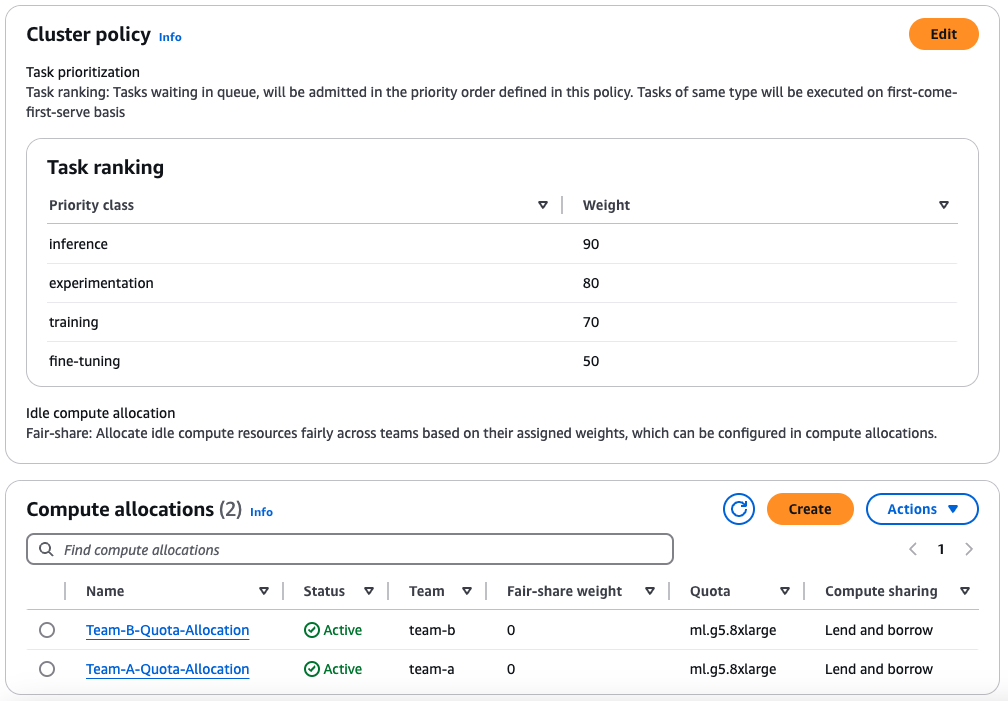Sort compute allocations by Status column
This screenshot has height=701, width=1008.
[x=369, y=591]
